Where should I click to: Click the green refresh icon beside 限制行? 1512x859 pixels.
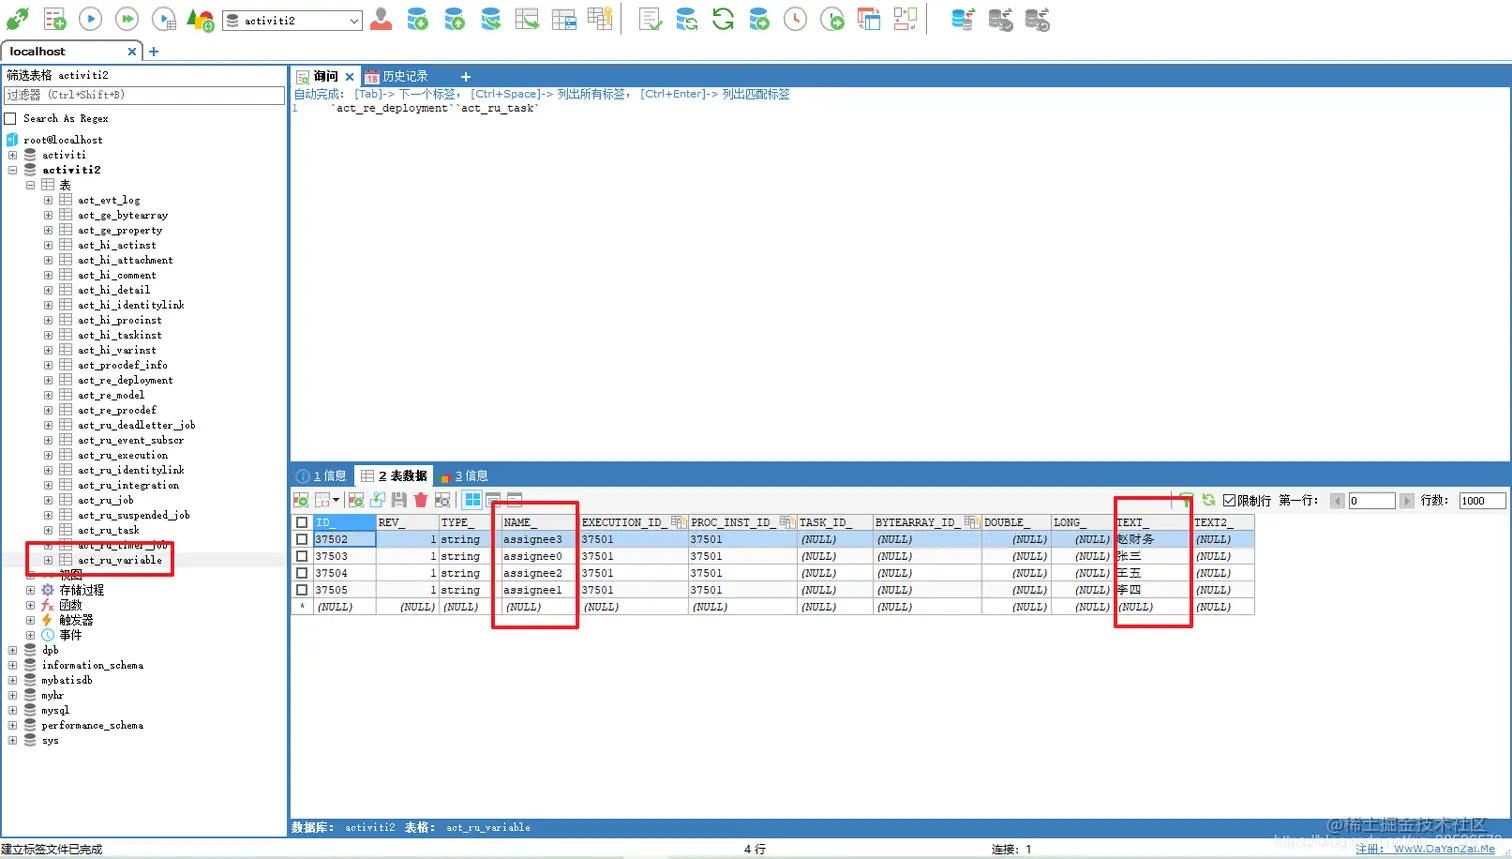[x=1208, y=500]
